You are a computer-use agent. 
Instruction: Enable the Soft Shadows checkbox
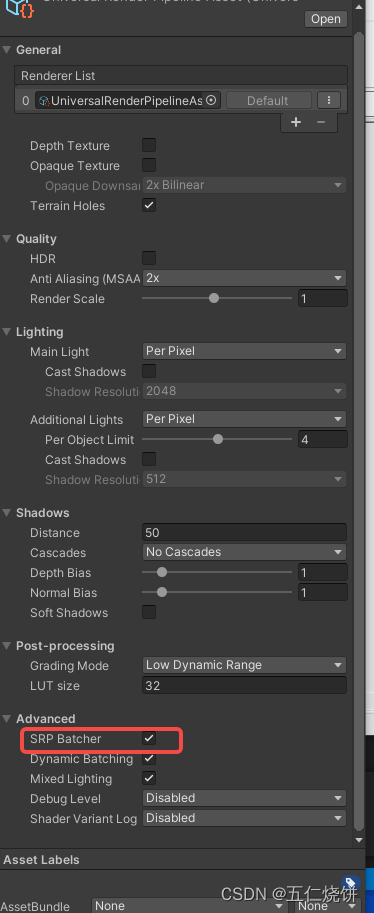pyautogui.click(x=149, y=612)
